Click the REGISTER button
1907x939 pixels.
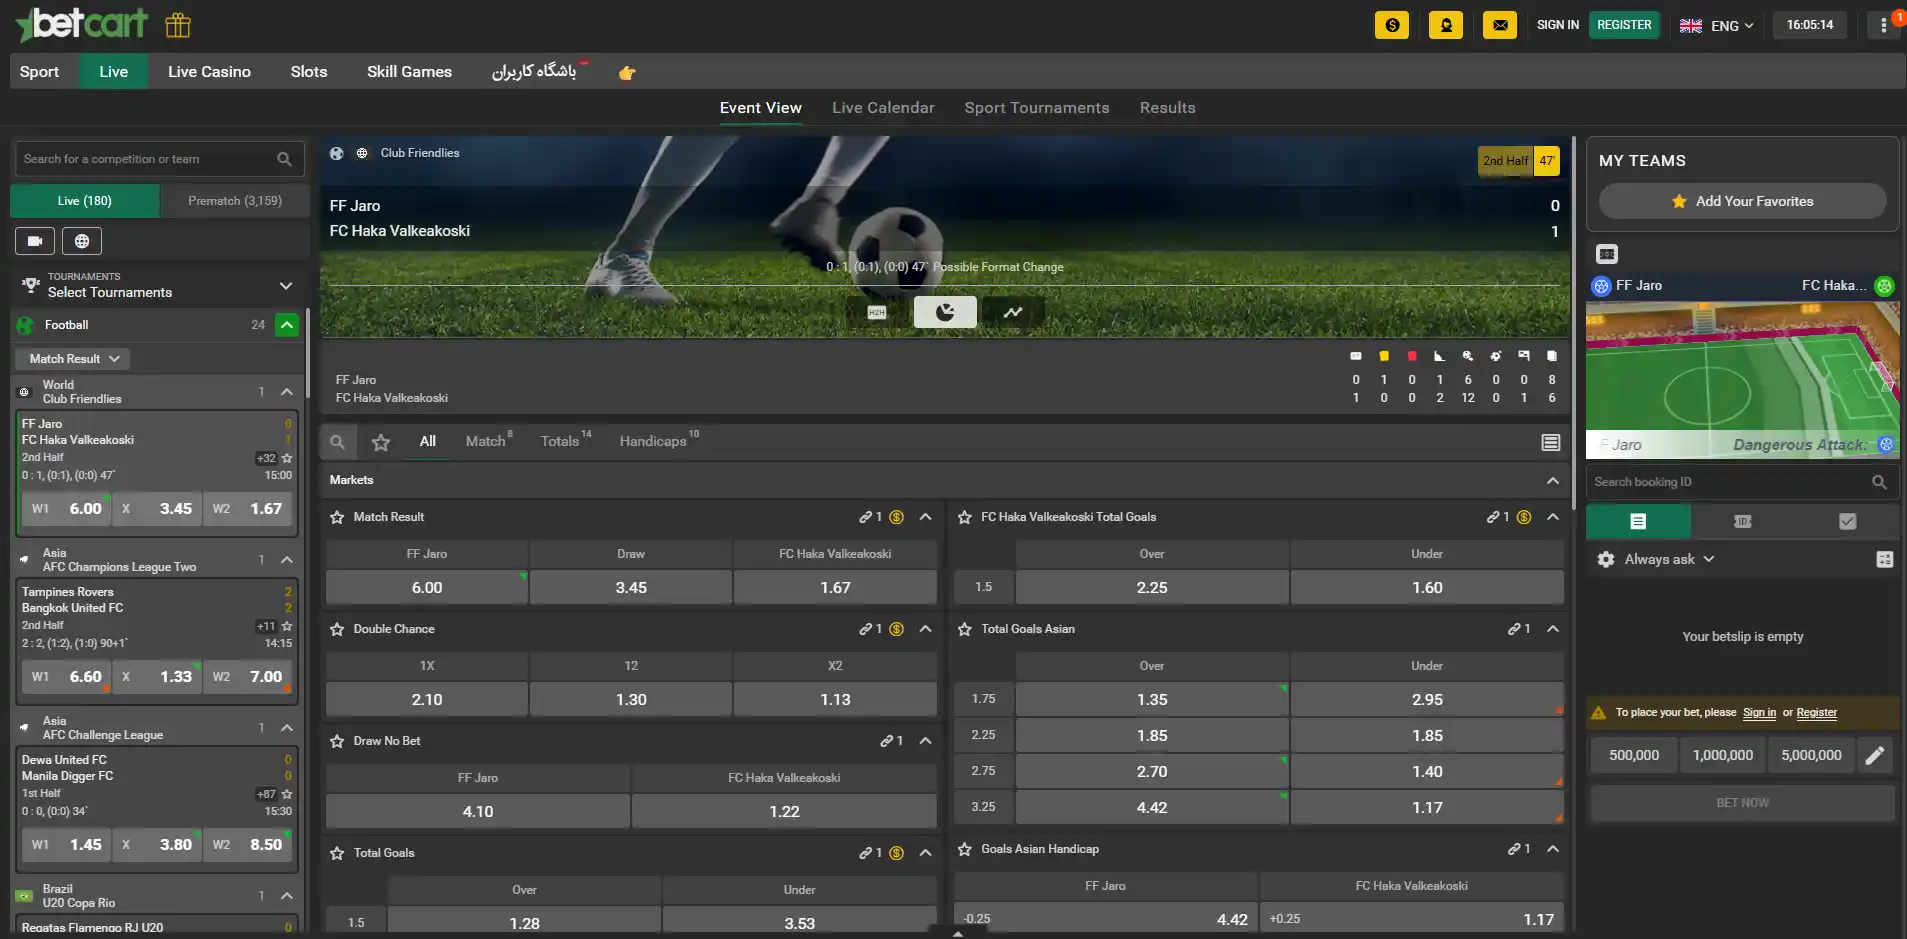click(x=1624, y=25)
